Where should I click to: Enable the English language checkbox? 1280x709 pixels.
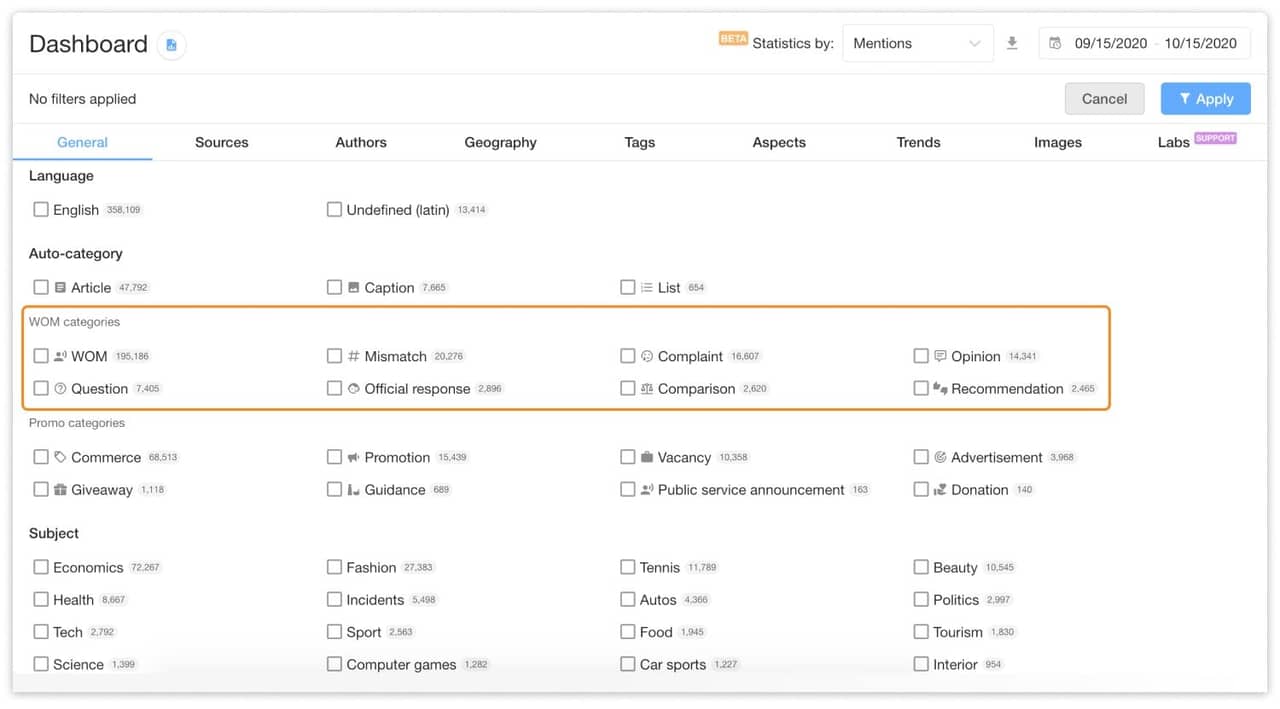(40, 209)
